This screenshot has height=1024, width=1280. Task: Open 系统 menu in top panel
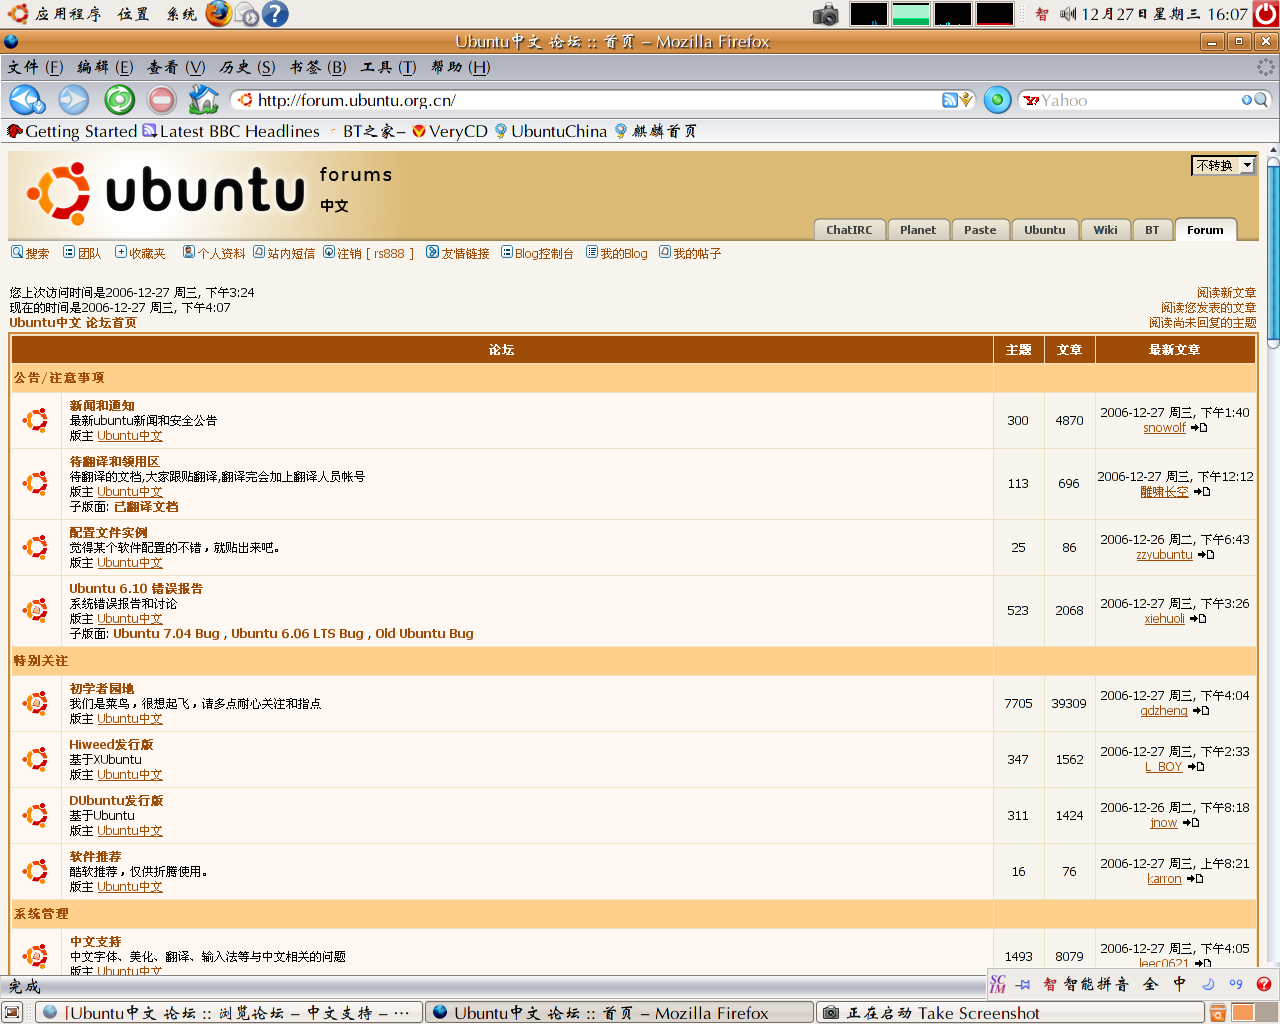(x=181, y=14)
